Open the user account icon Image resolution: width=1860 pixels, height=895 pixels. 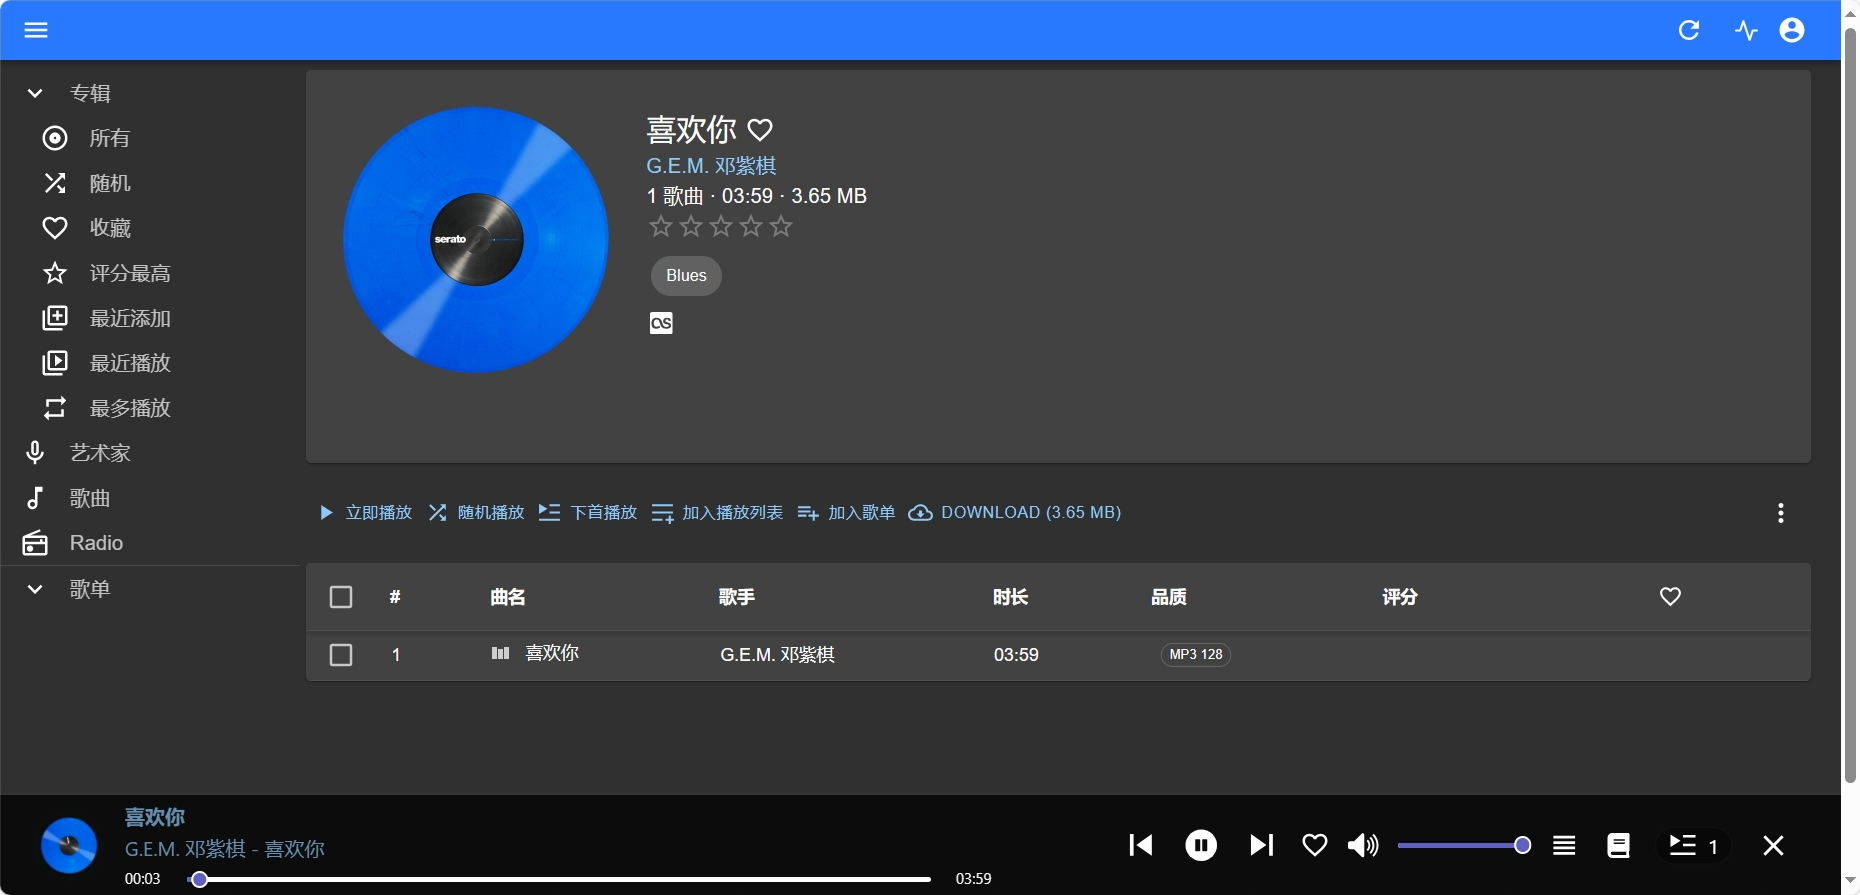(x=1792, y=30)
